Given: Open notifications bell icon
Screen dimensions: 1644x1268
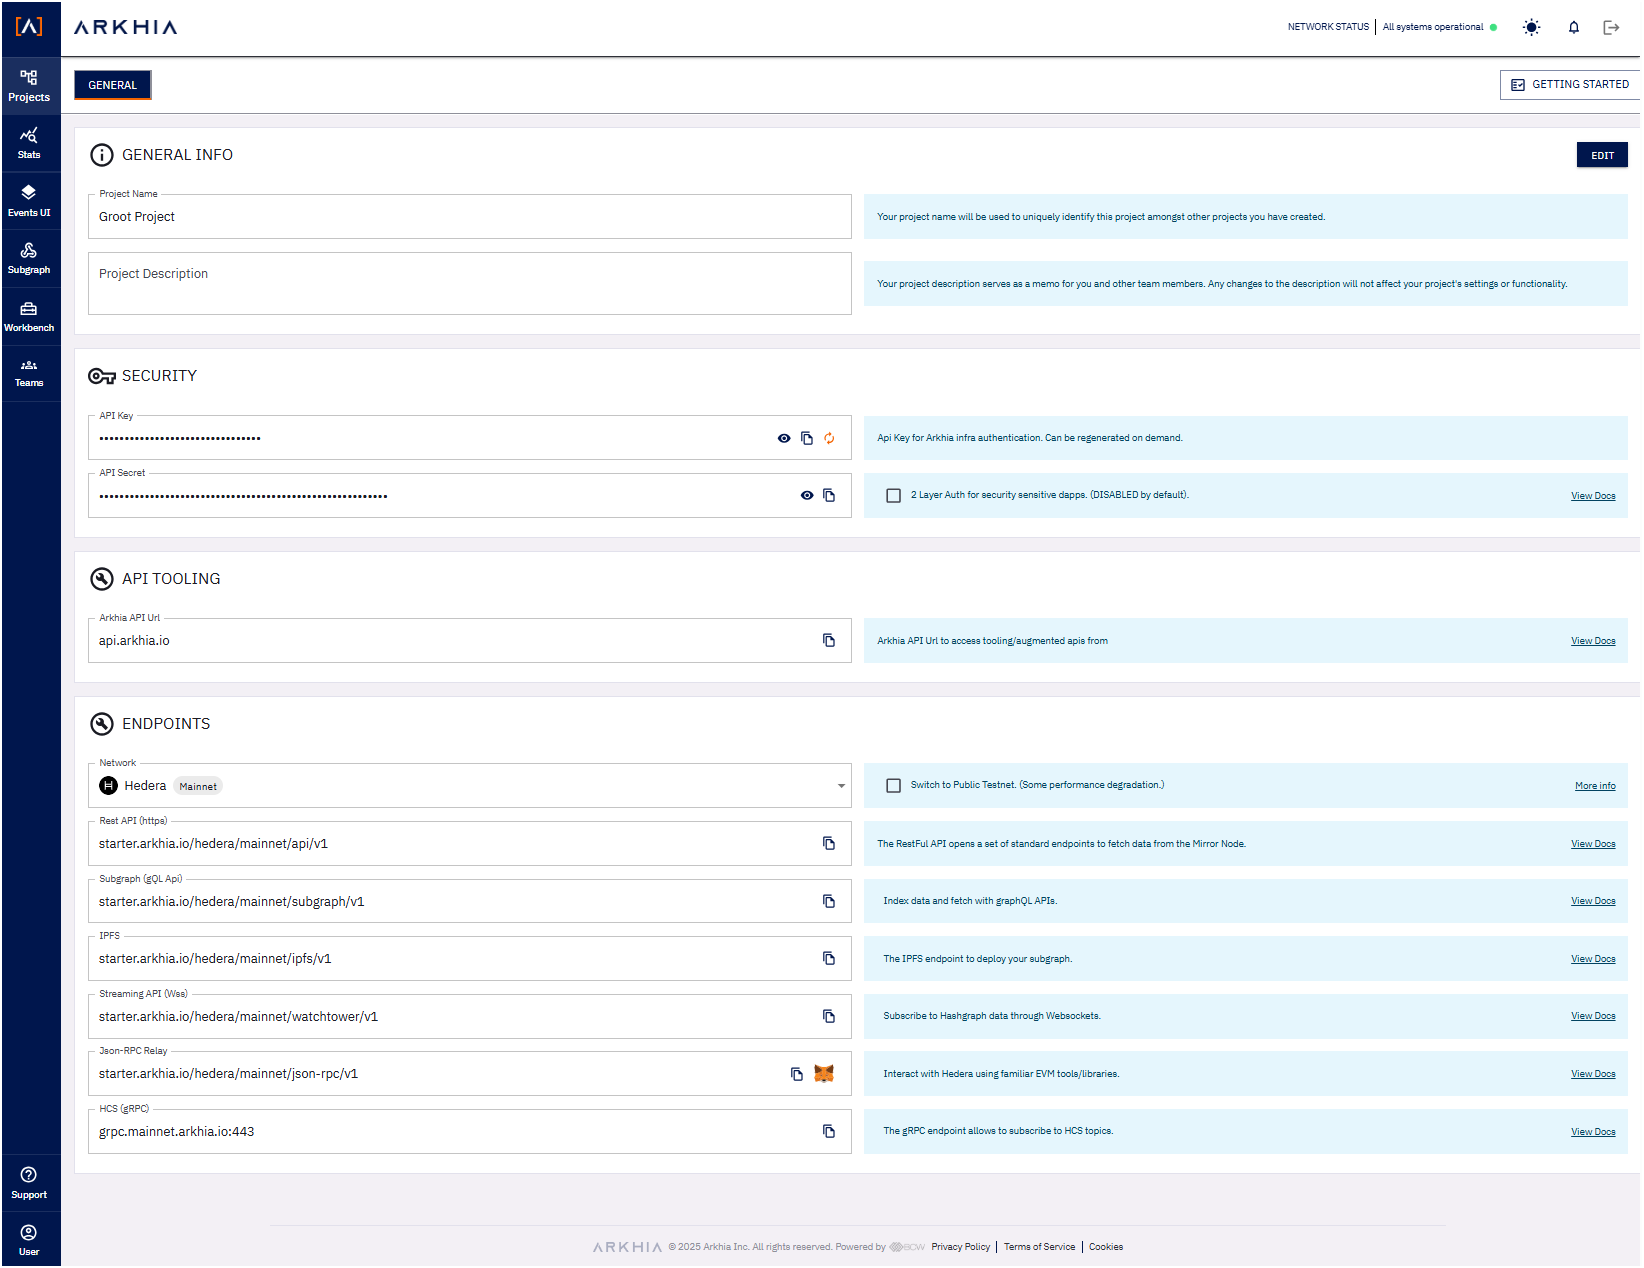Looking at the screenshot, I should point(1573,28).
